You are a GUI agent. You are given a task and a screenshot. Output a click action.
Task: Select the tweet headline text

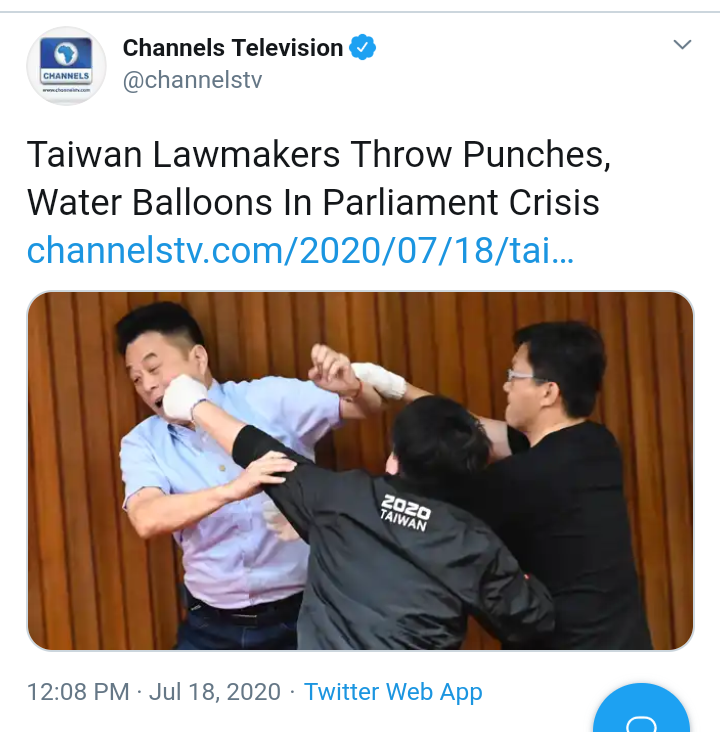(x=319, y=178)
